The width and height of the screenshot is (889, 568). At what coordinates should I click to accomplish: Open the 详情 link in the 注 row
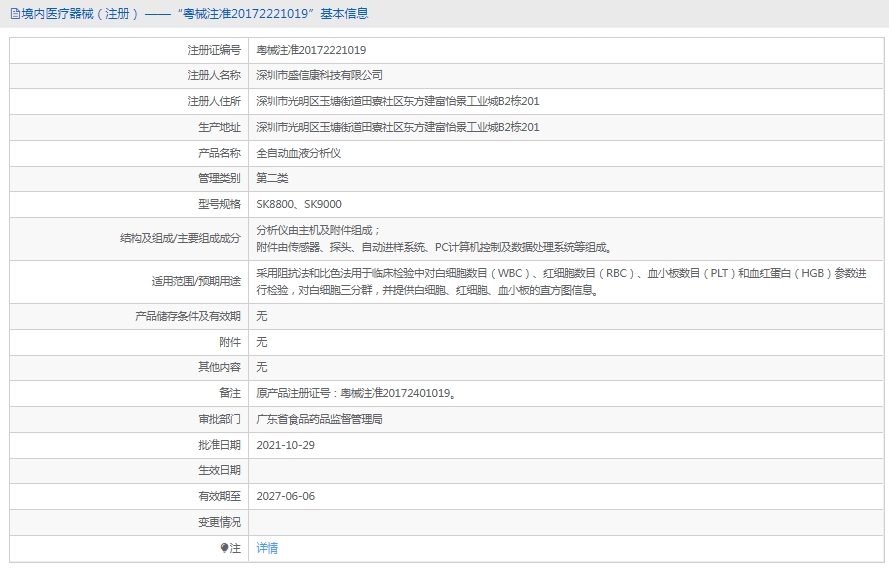point(267,548)
